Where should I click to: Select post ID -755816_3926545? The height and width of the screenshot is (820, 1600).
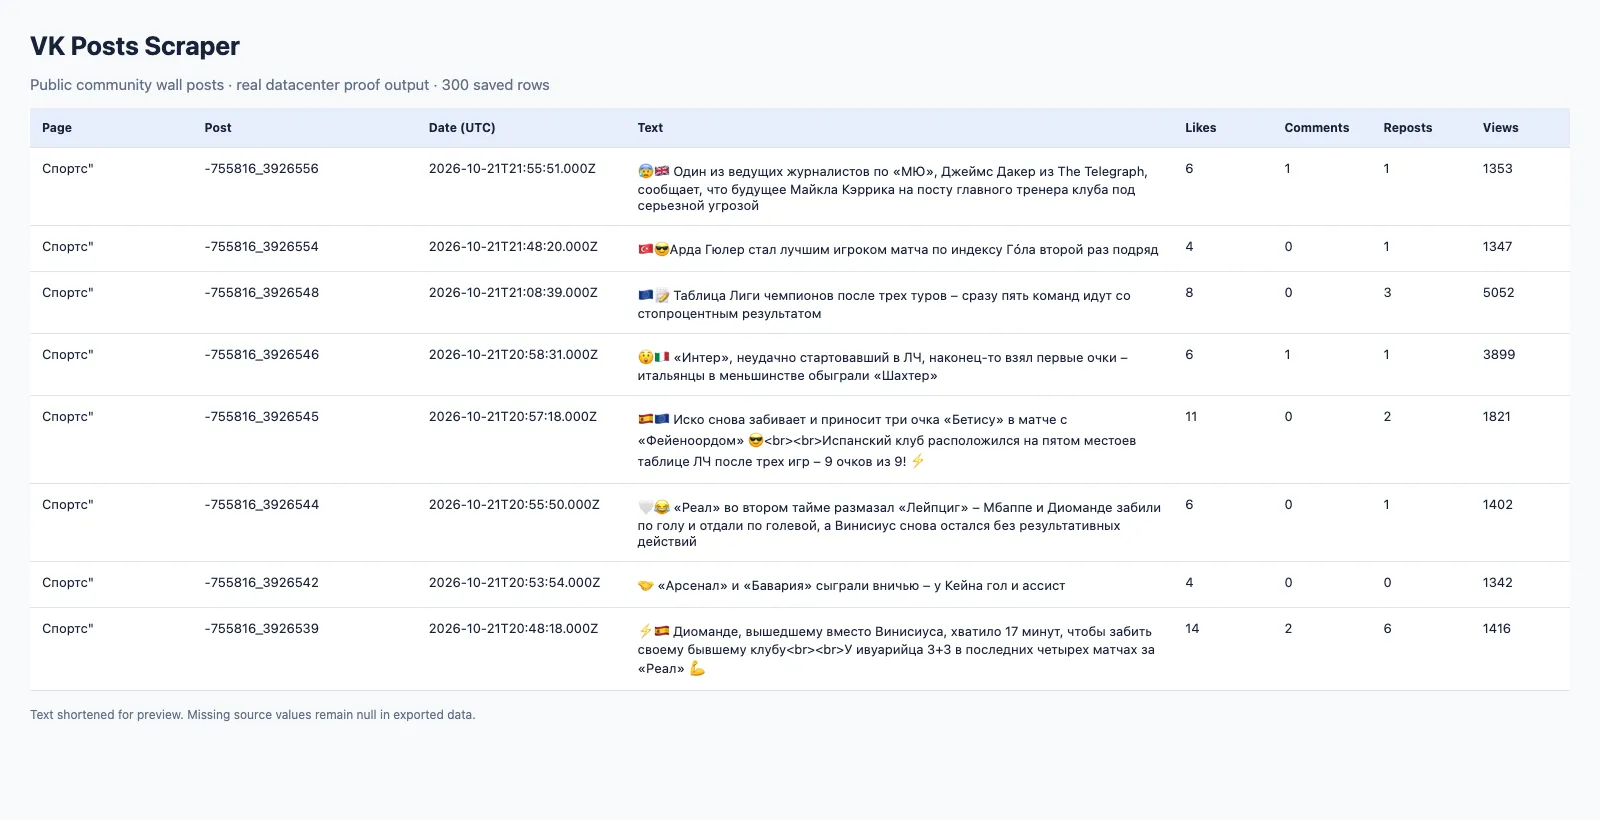point(262,417)
